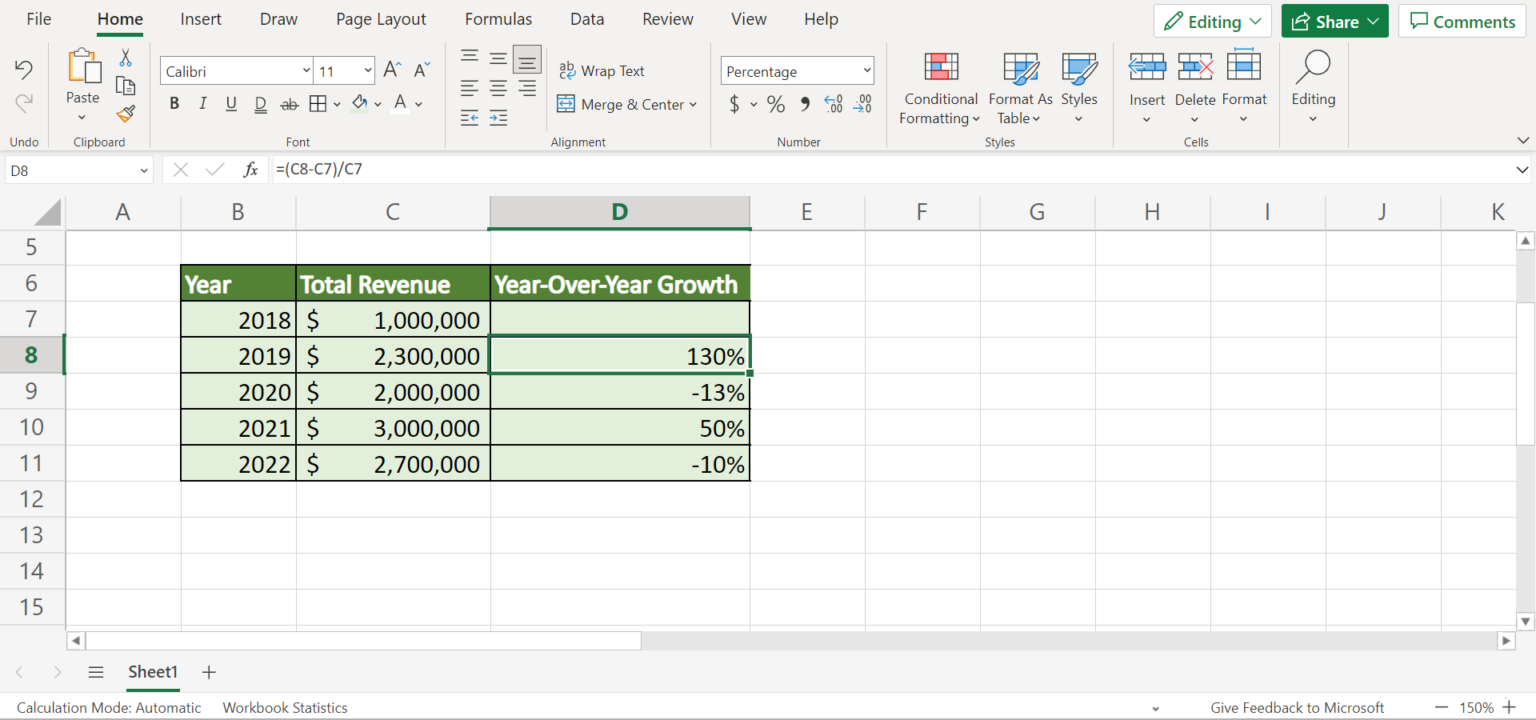Viewport: 1536px width, 720px height.
Task: Open the font name dropdown
Action: coord(308,70)
